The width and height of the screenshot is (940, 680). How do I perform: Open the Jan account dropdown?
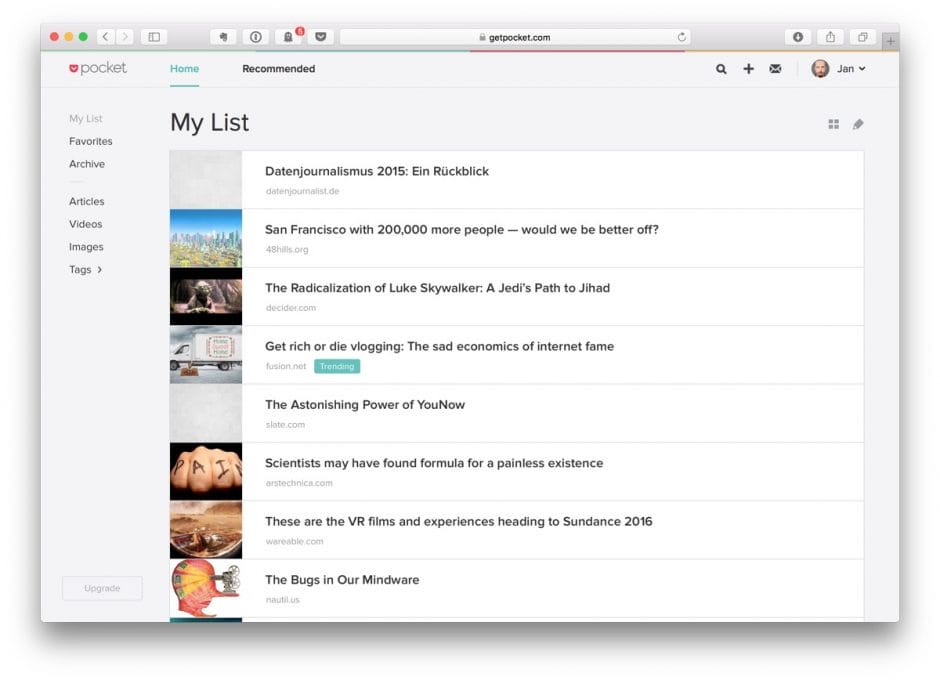point(838,69)
